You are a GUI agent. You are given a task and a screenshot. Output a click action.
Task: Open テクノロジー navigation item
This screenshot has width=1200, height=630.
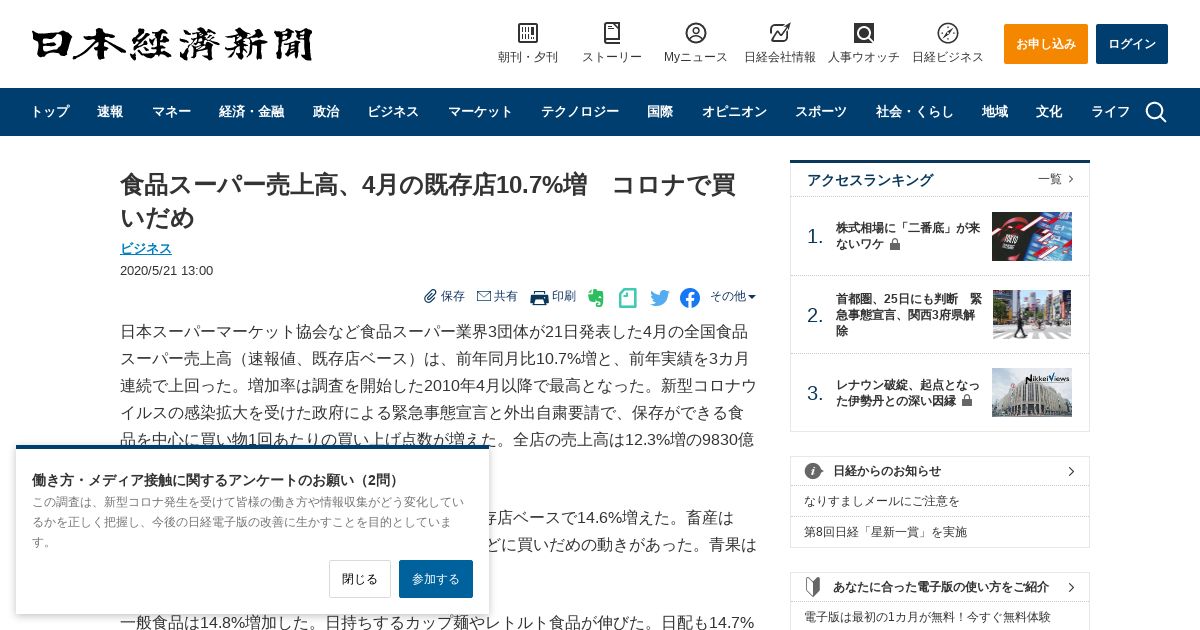[x=580, y=112]
